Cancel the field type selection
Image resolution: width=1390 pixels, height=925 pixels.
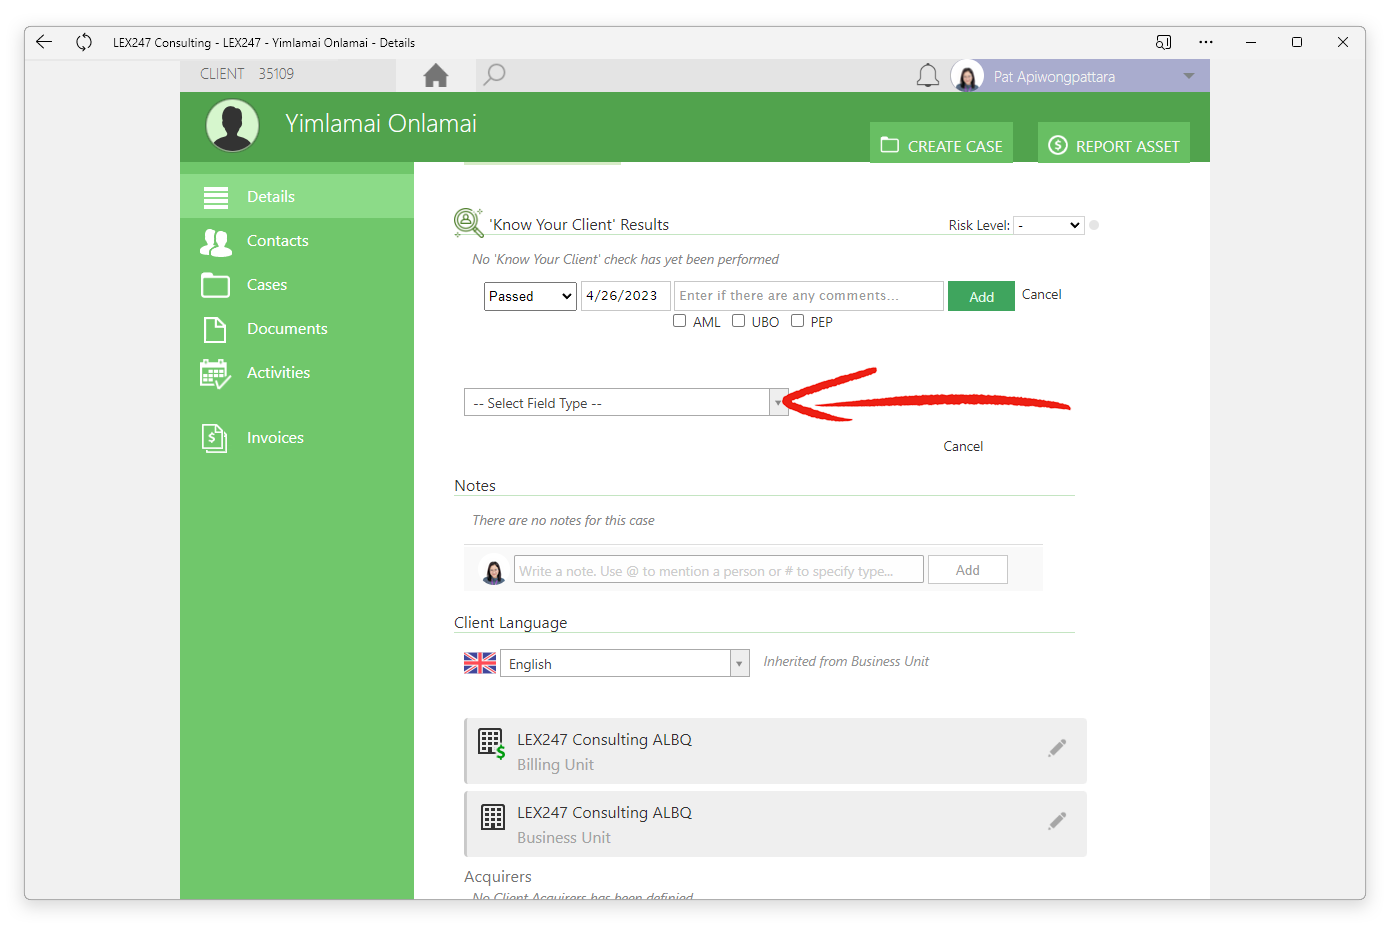pos(963,446)
